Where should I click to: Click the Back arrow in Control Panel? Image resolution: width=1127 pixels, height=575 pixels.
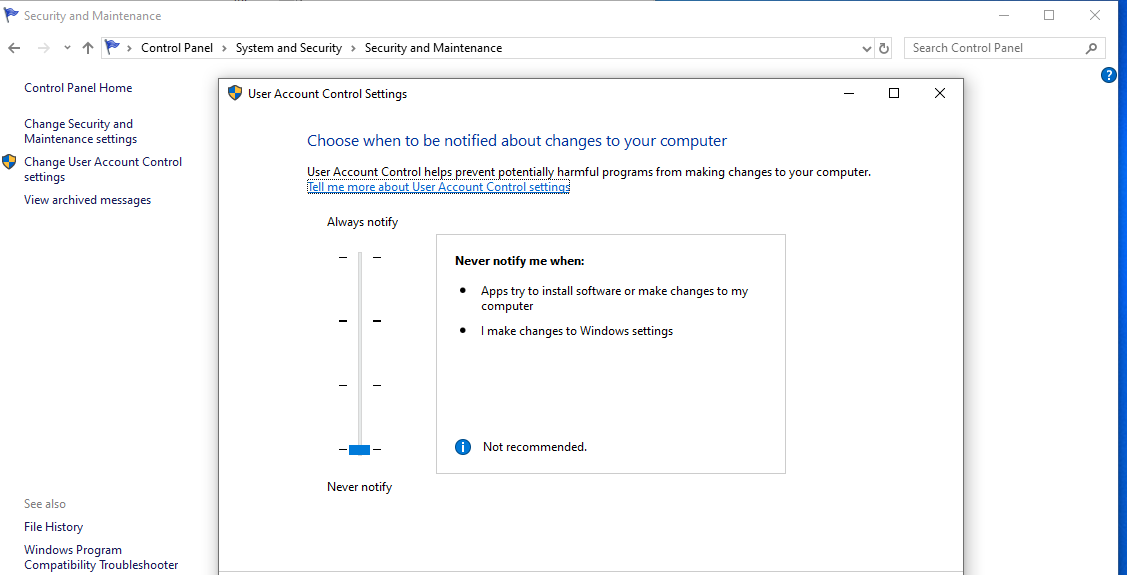(x=14, y=48)
